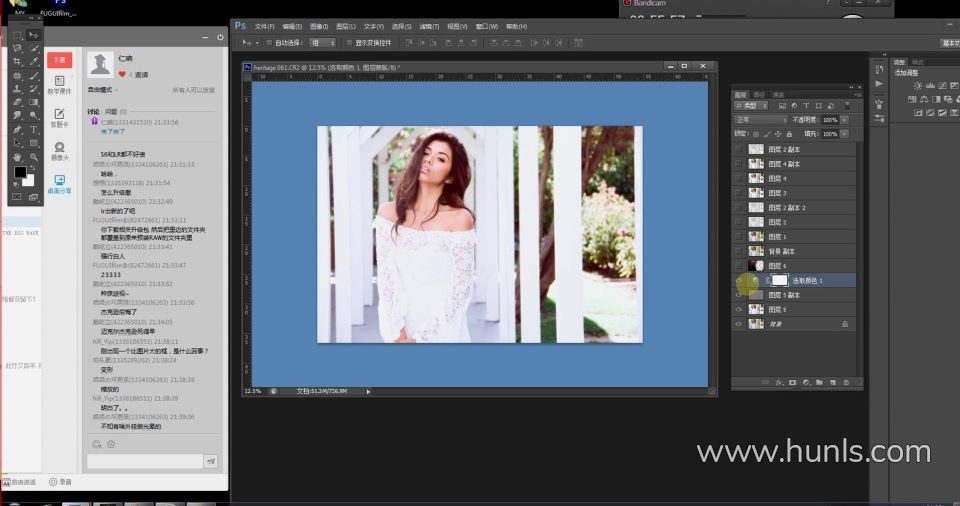Enable the 显示变换控件 checkbox
960x506 pixels.
pyautogui.click(x=350, y=43)
